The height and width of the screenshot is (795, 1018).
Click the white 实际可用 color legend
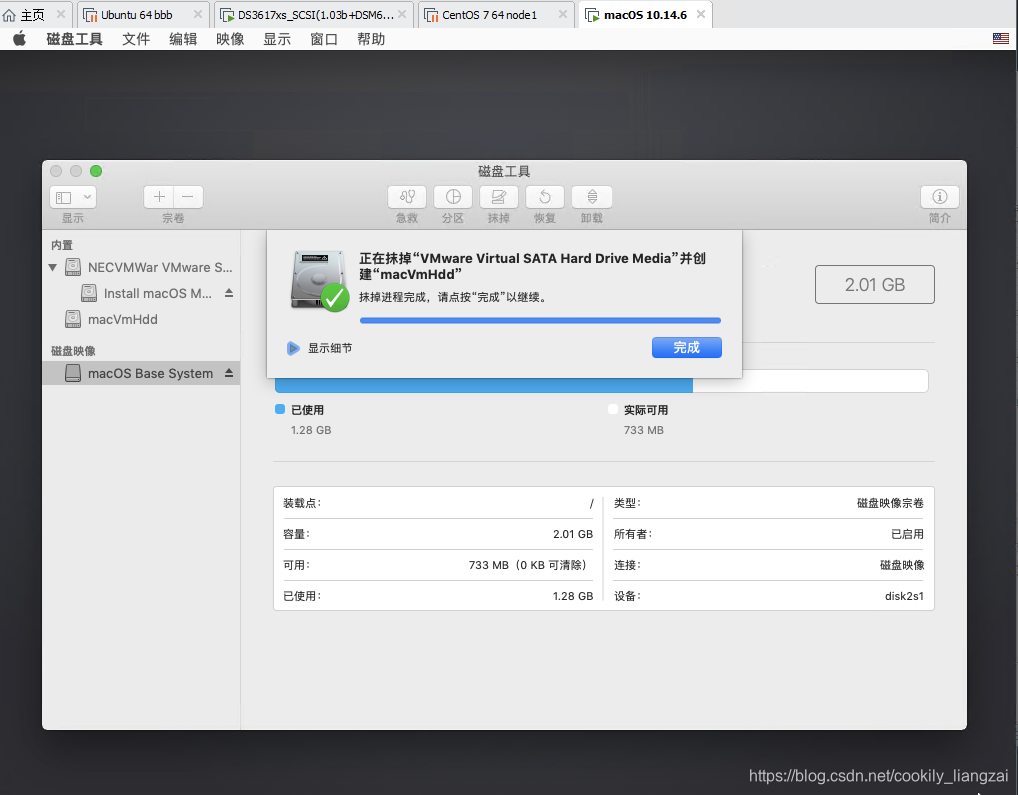coord(612,410)
